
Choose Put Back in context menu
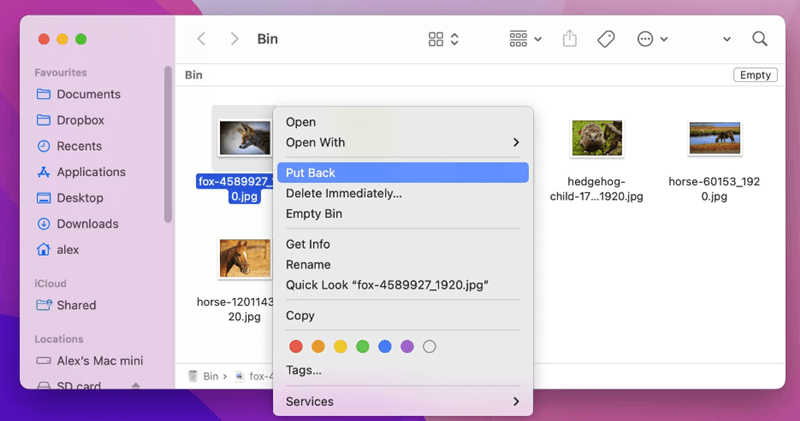point(403,172)
